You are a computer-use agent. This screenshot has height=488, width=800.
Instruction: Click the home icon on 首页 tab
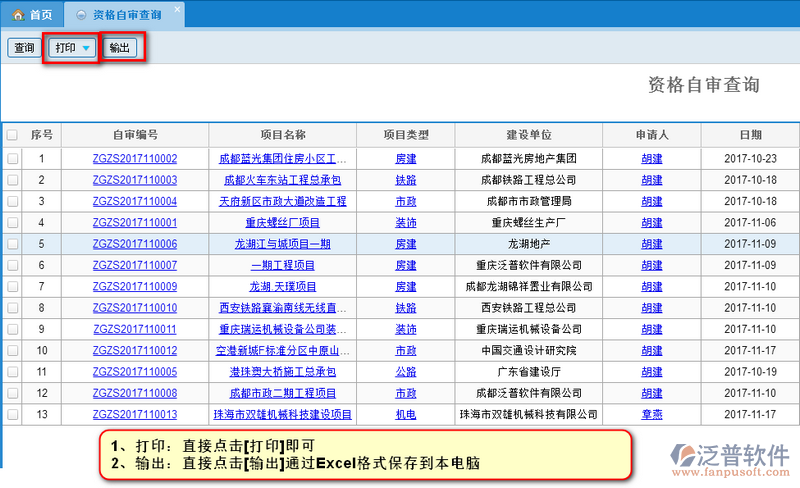click(18, 15)
